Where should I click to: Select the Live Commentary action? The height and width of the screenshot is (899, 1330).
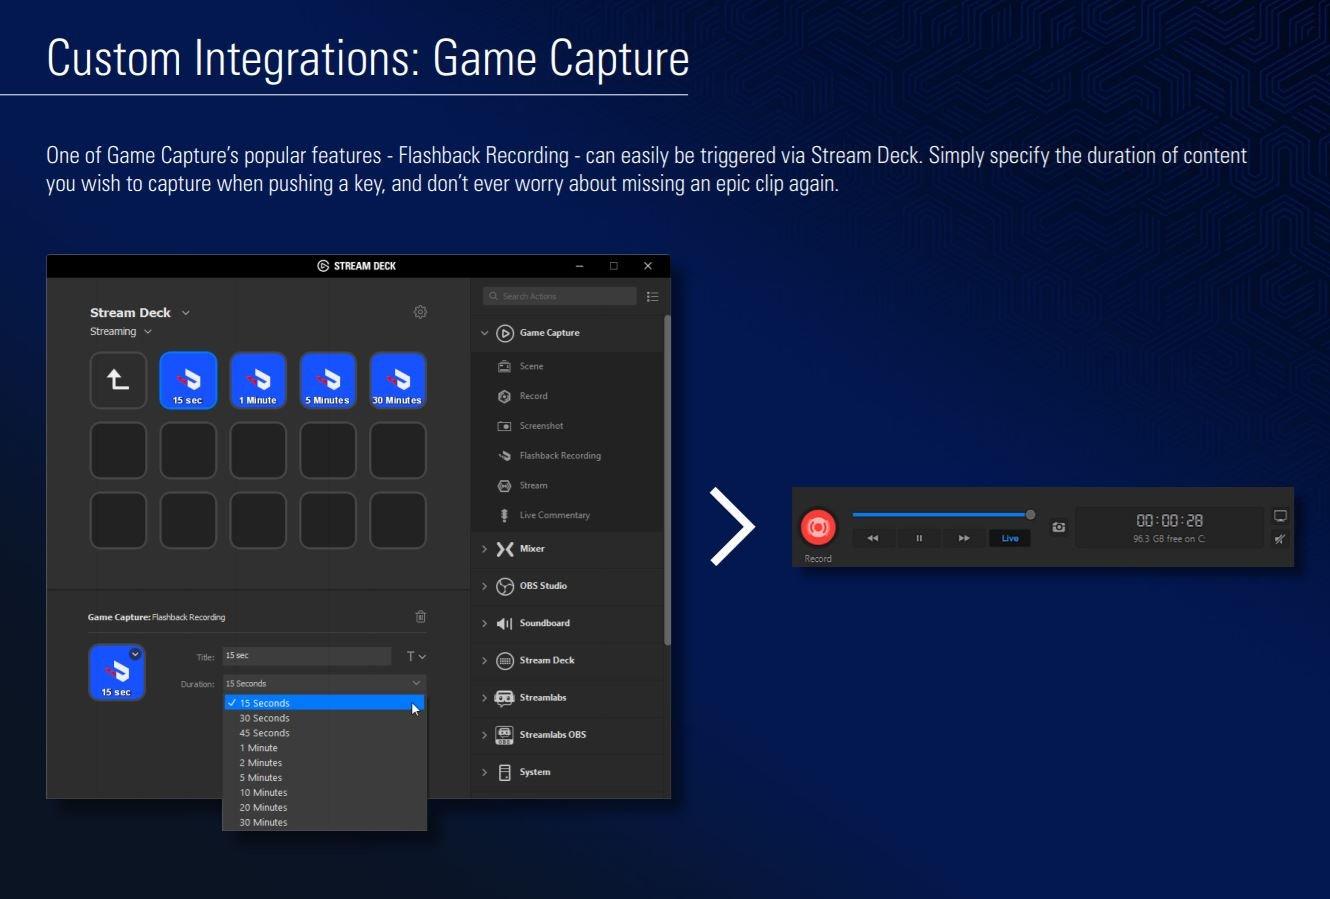coord(554,515)
